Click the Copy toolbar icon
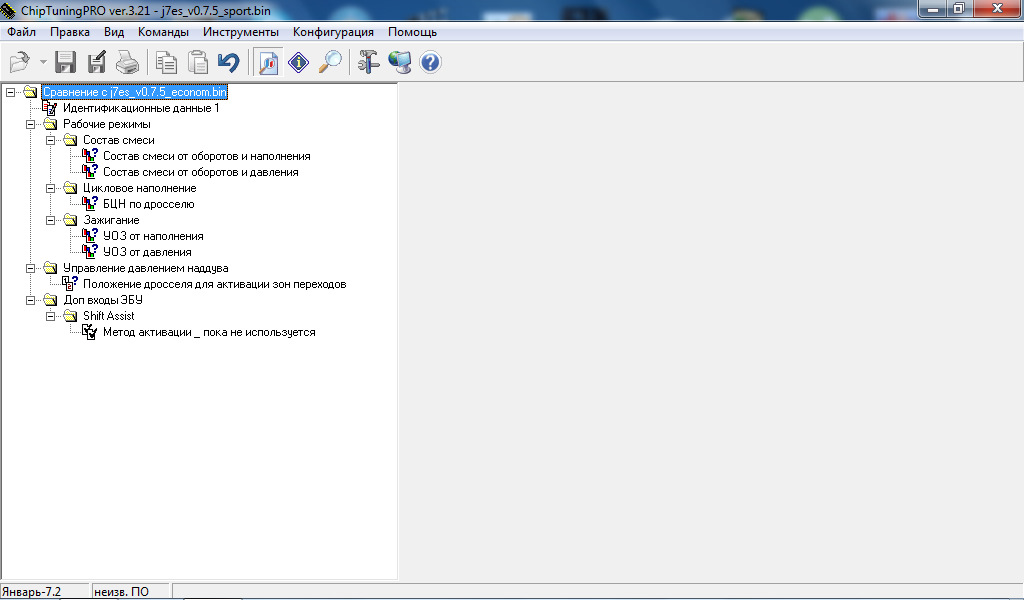The height and width of the screenshot is (600, 1024). 167,62
